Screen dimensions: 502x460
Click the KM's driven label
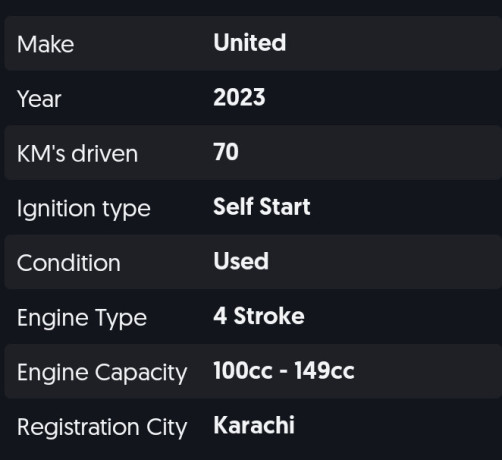click(77, 154)
